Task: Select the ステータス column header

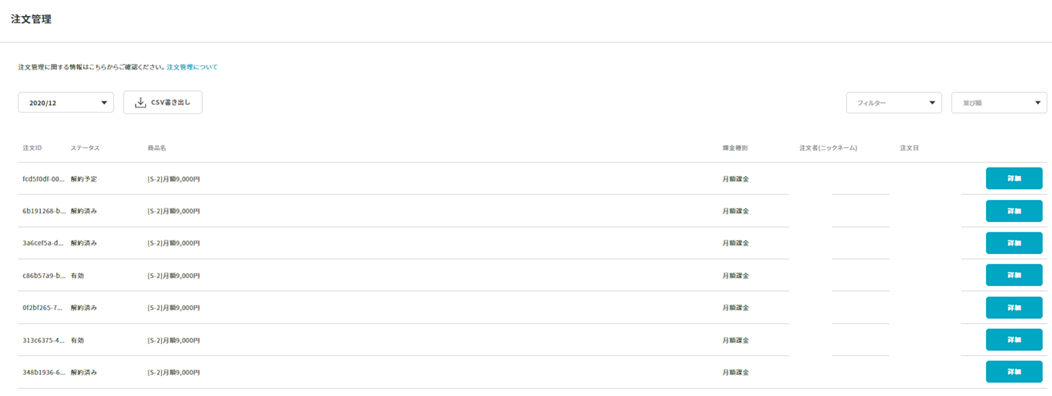Action: pyautogui.click(x=85, y=148)
